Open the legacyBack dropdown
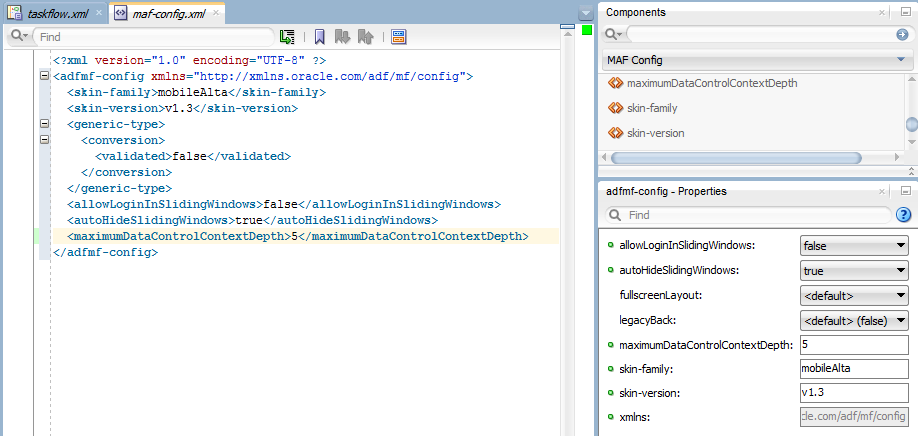 click(x=854, y=320)
